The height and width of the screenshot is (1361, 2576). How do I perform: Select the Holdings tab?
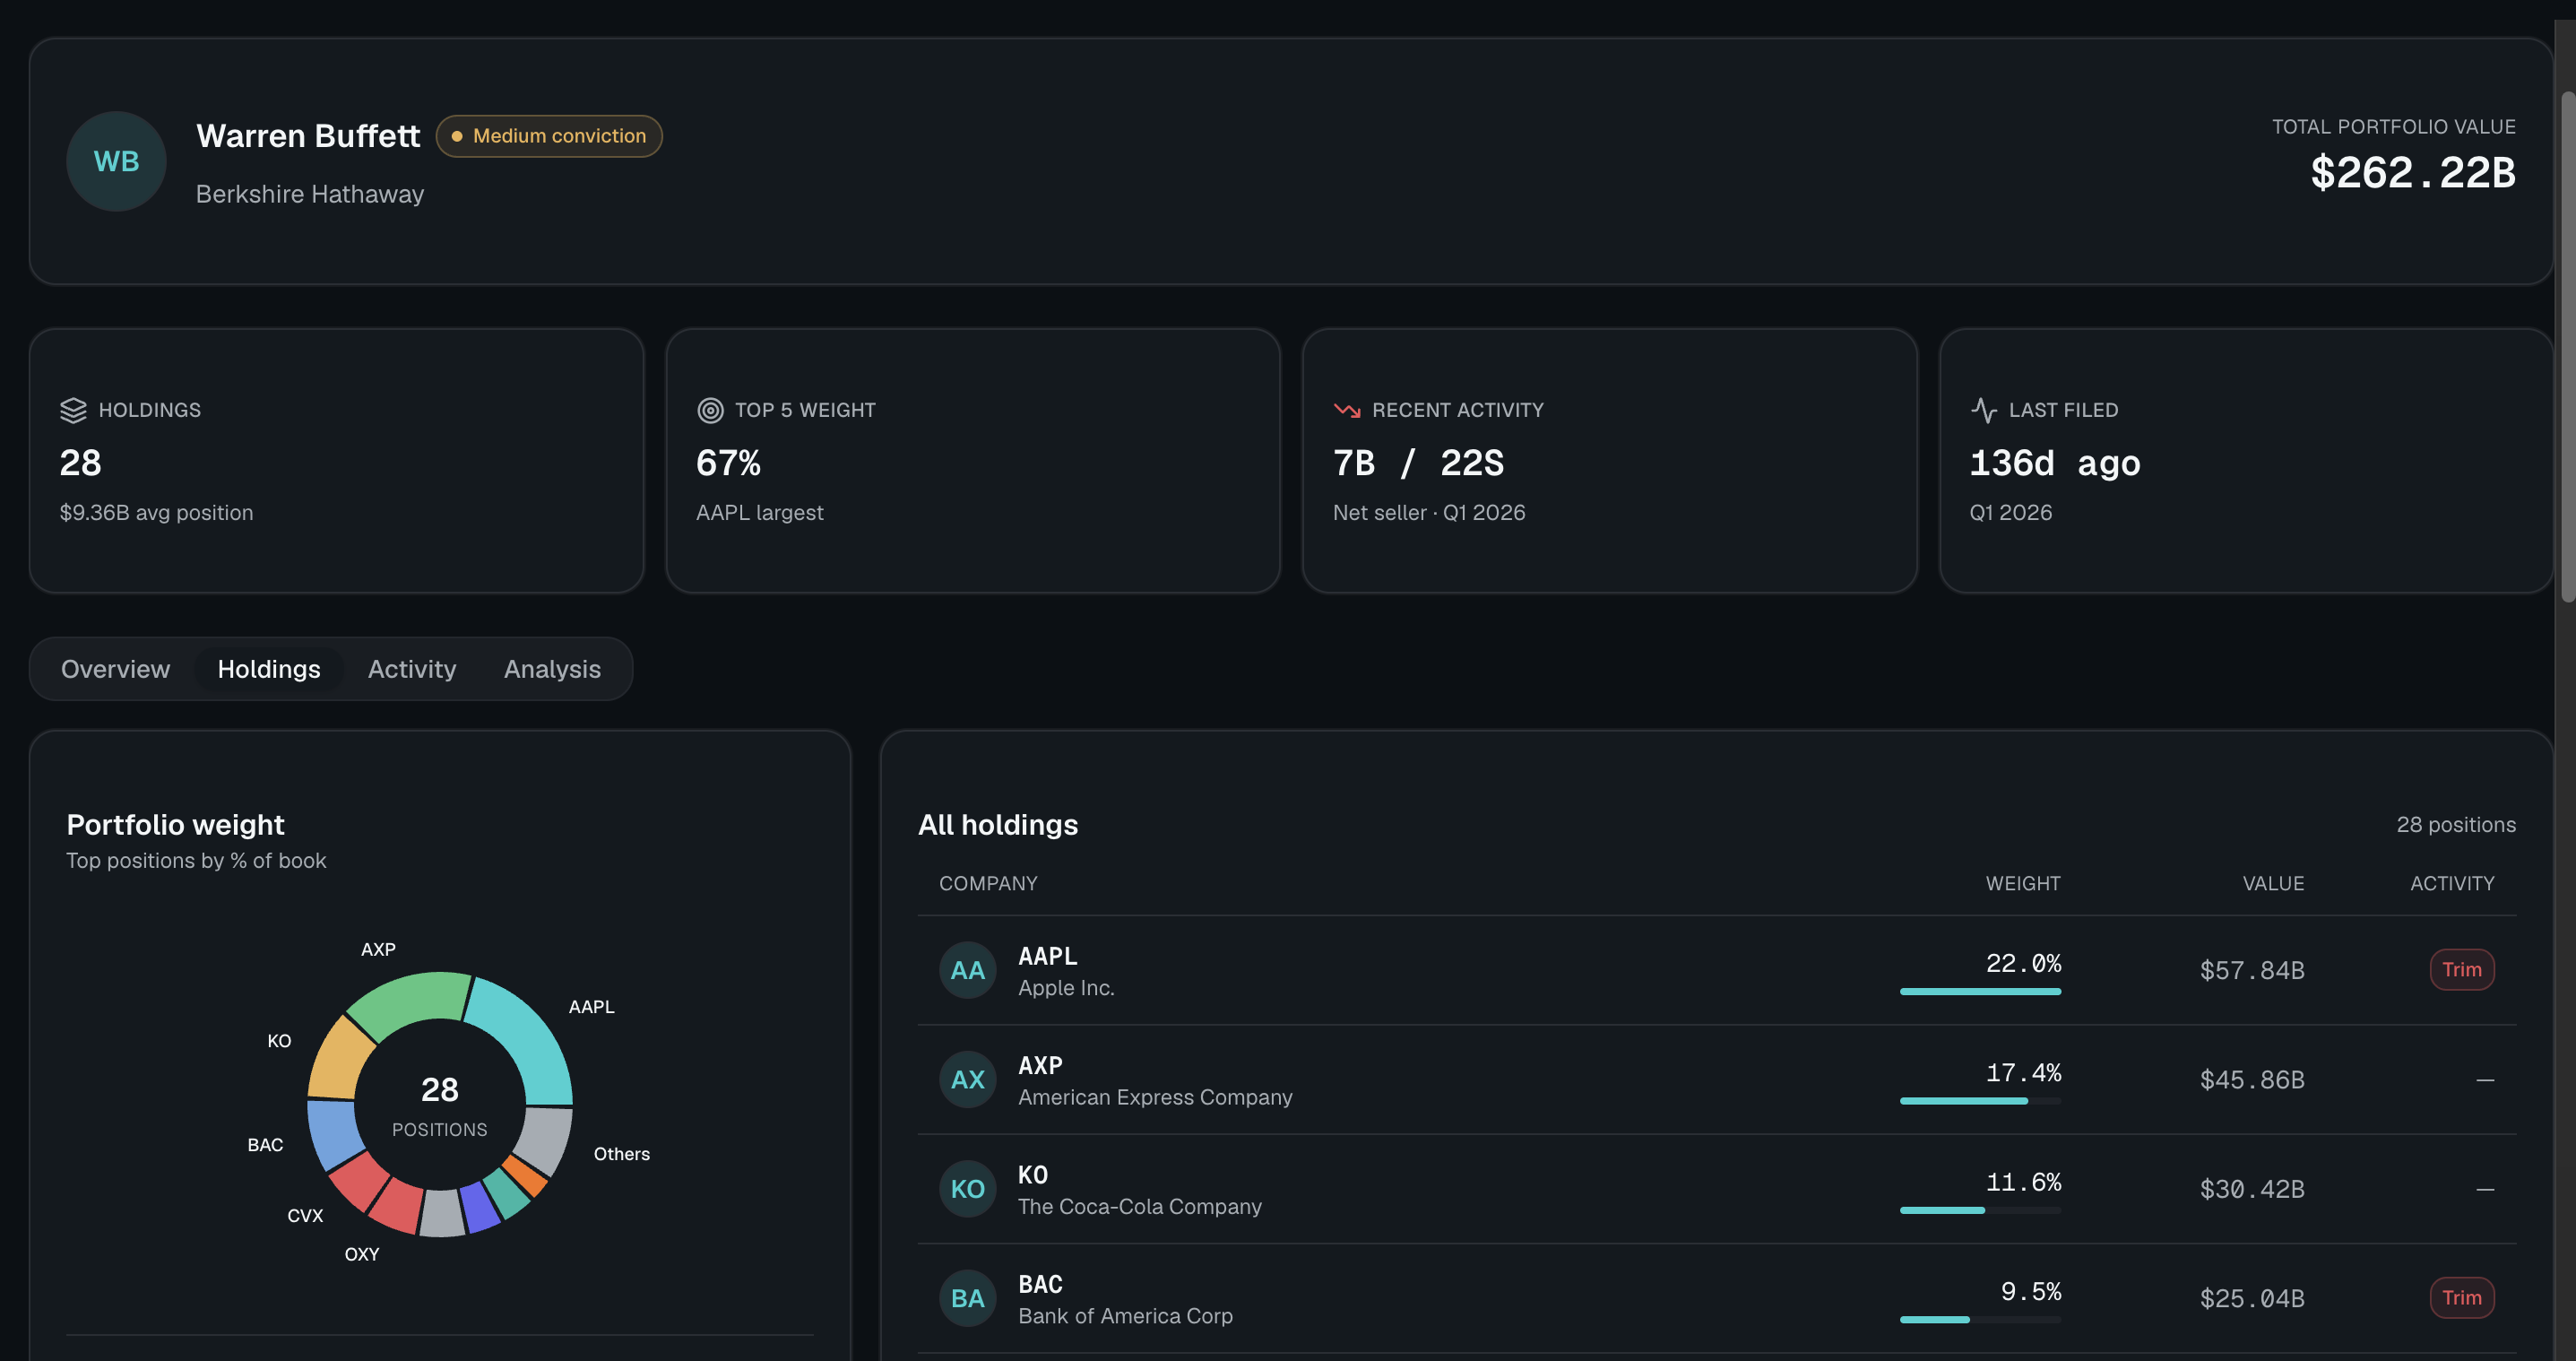[269, 669]
